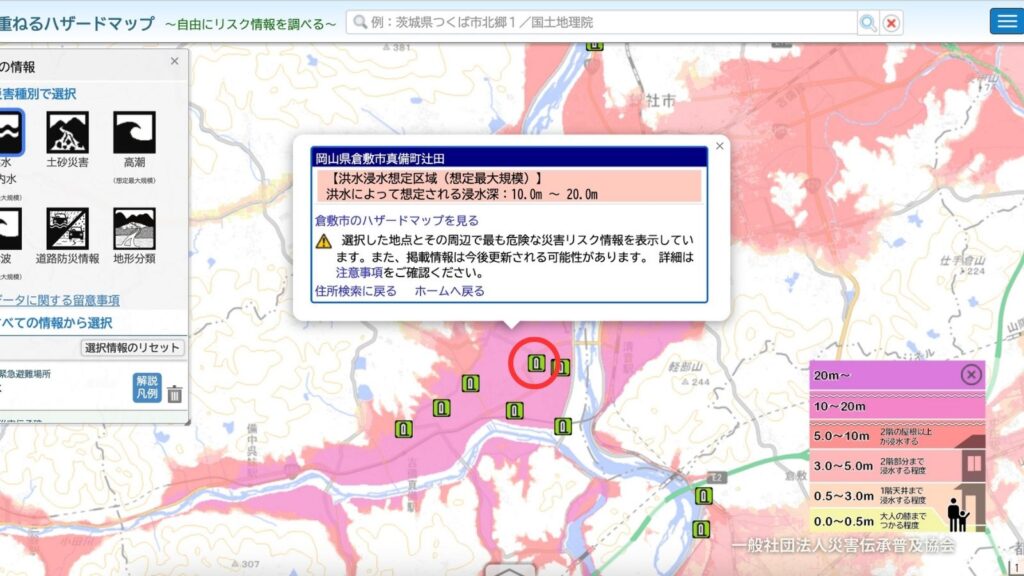Open 倉敷市のハザードマップを見る link

point(397,220)
